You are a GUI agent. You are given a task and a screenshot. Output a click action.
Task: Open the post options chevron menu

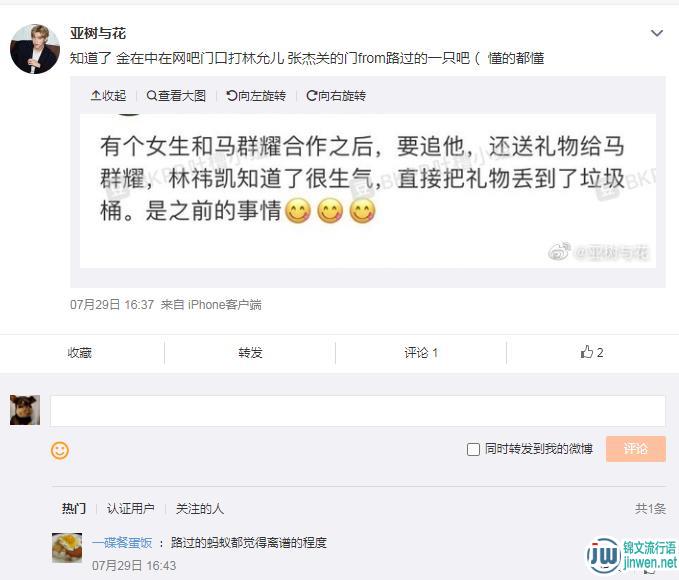pos(657,33)
